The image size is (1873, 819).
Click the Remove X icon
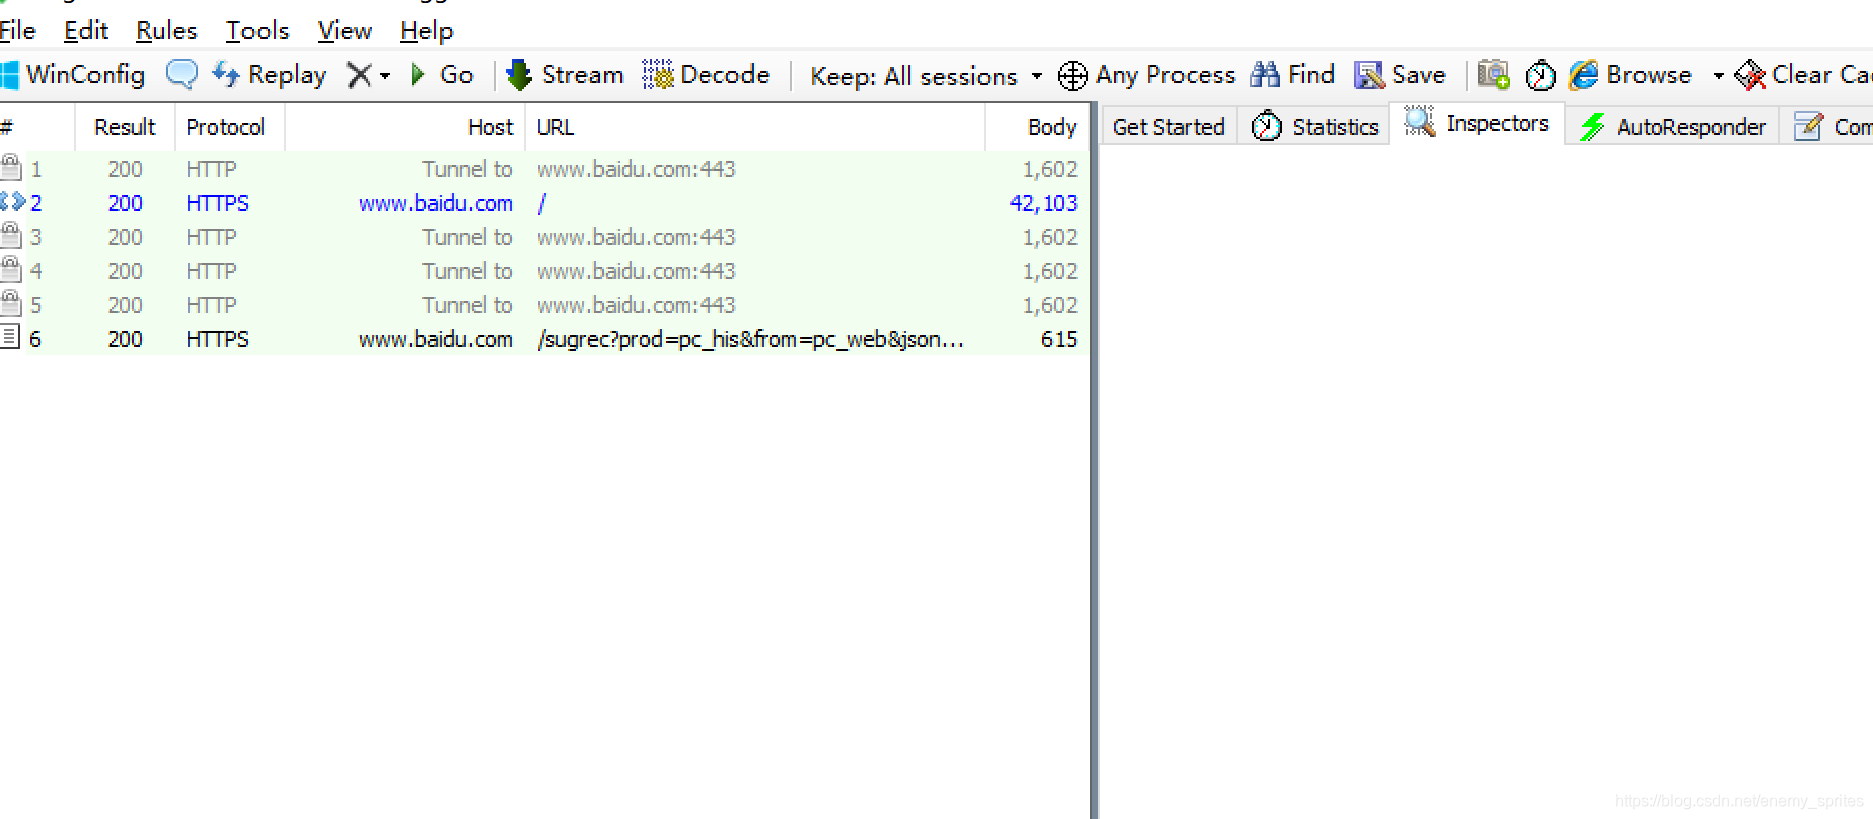click(358, 75)
